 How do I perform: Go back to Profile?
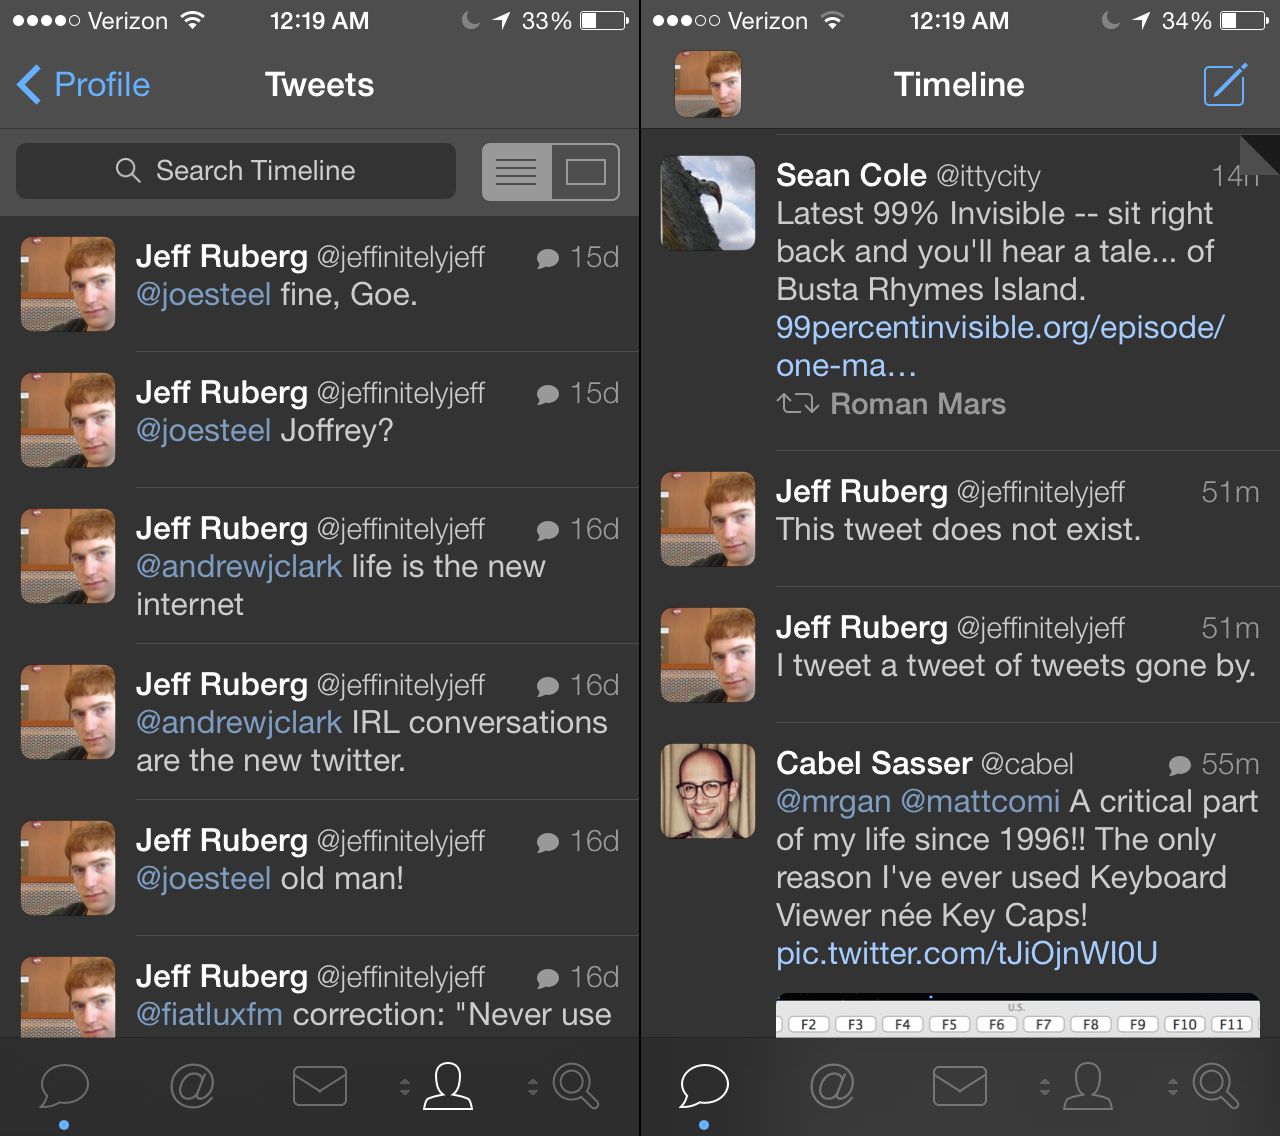tap(84, 85)
